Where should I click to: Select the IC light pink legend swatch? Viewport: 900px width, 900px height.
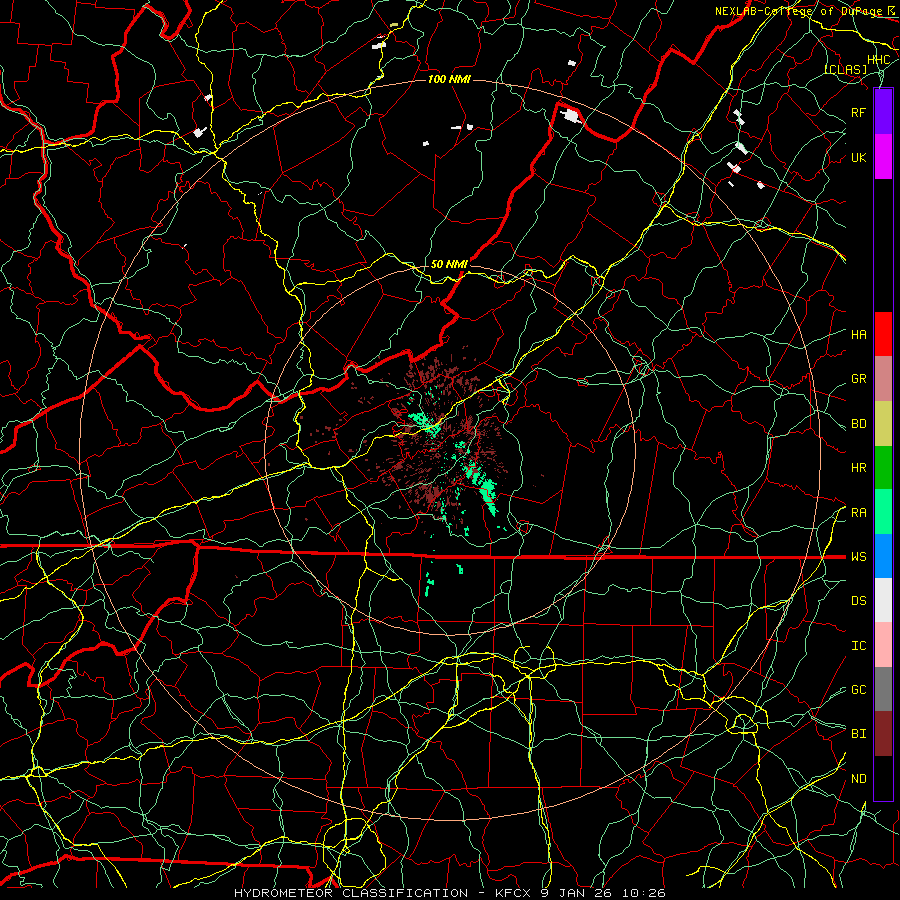(883, 645)
